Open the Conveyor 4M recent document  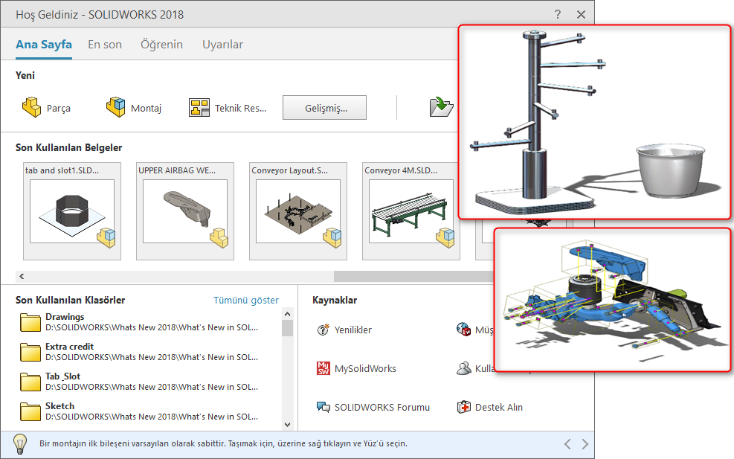click(x=411, y=211)
